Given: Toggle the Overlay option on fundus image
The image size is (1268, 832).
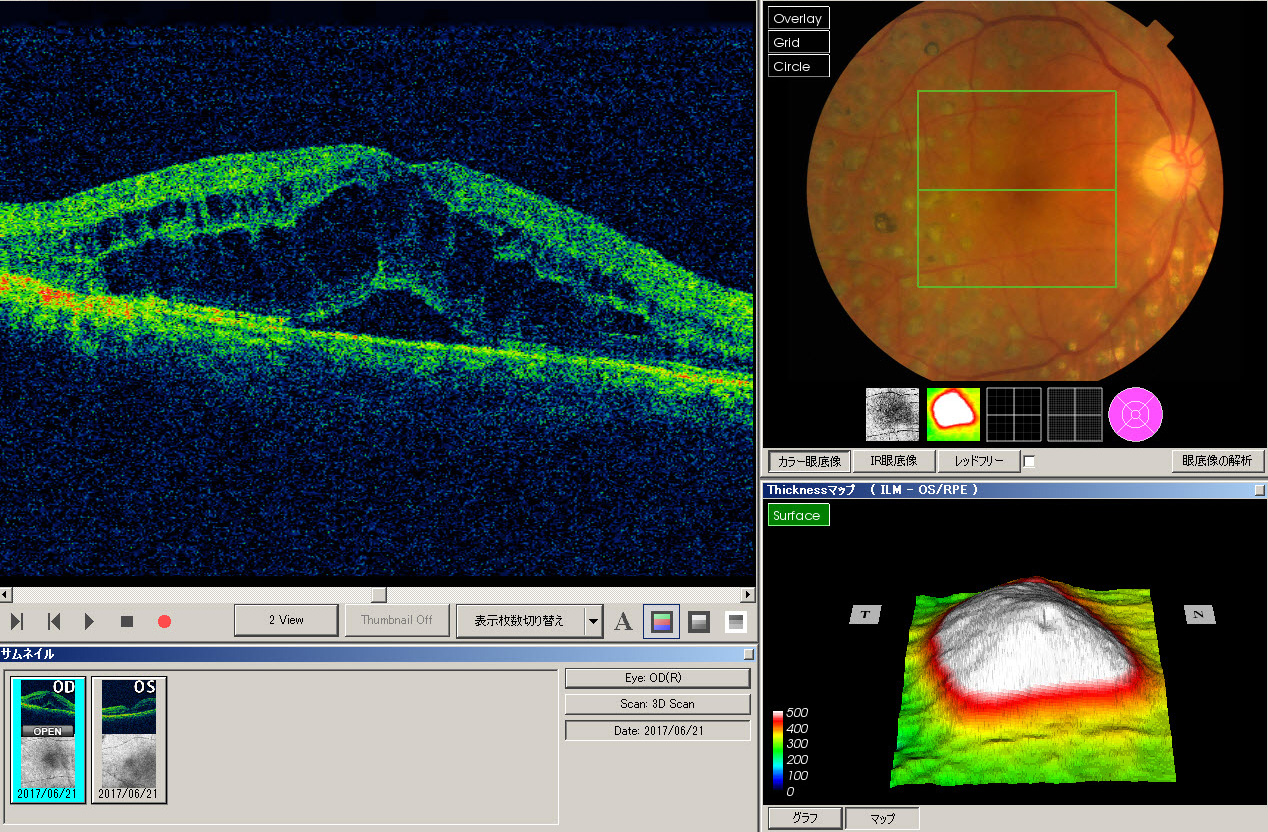Looking at the screenshot, I should pos(798,18).
